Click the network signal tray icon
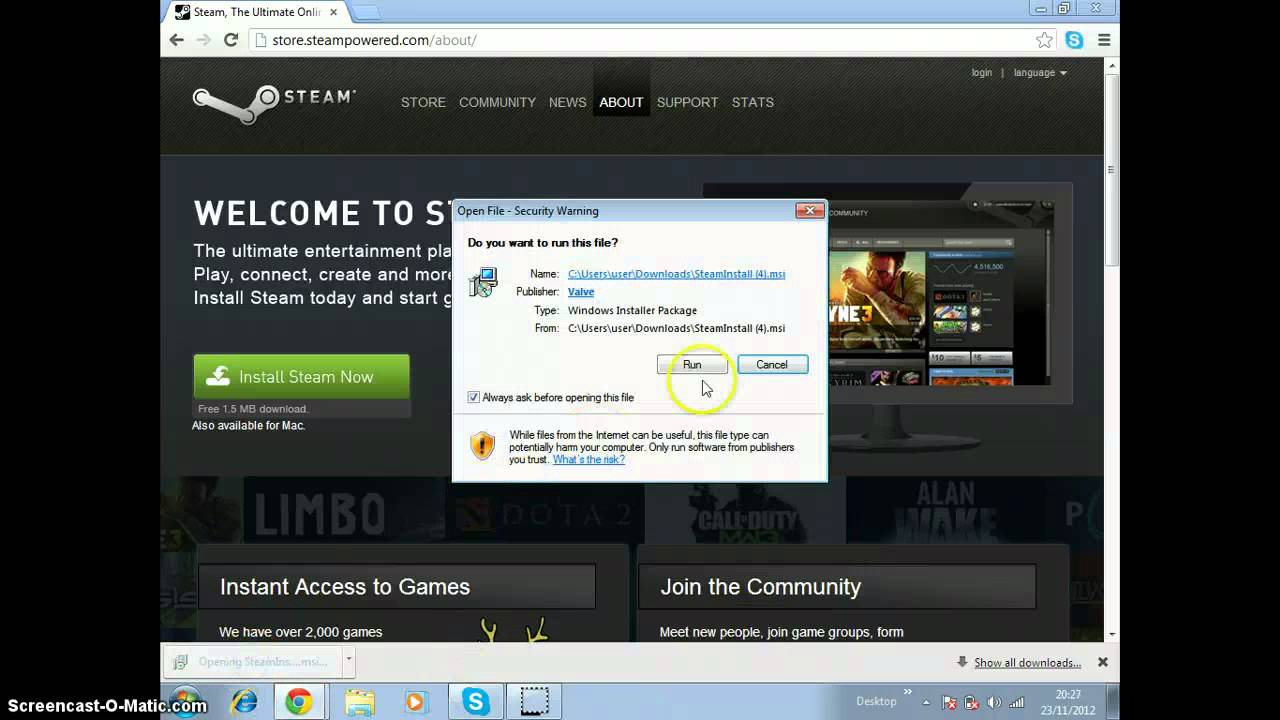This screenshot has height=720, width=1280. [1017, 702]
